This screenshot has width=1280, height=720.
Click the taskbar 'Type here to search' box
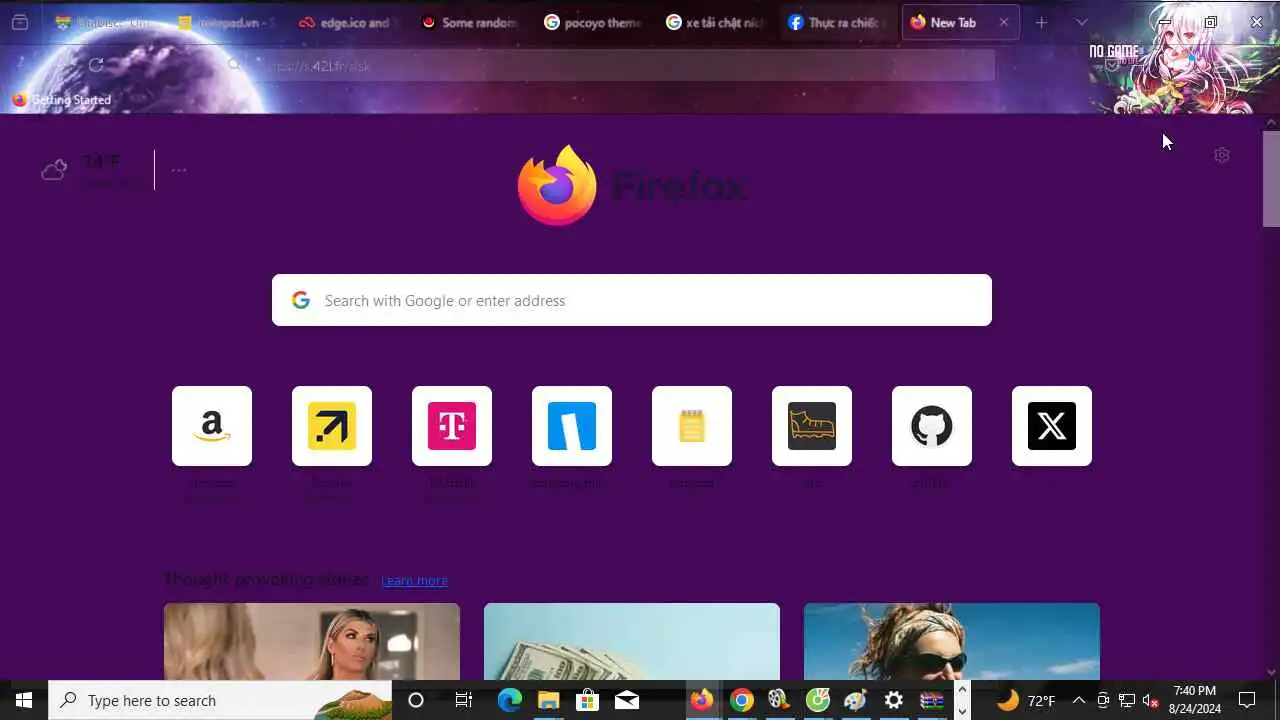coord(220,700)
